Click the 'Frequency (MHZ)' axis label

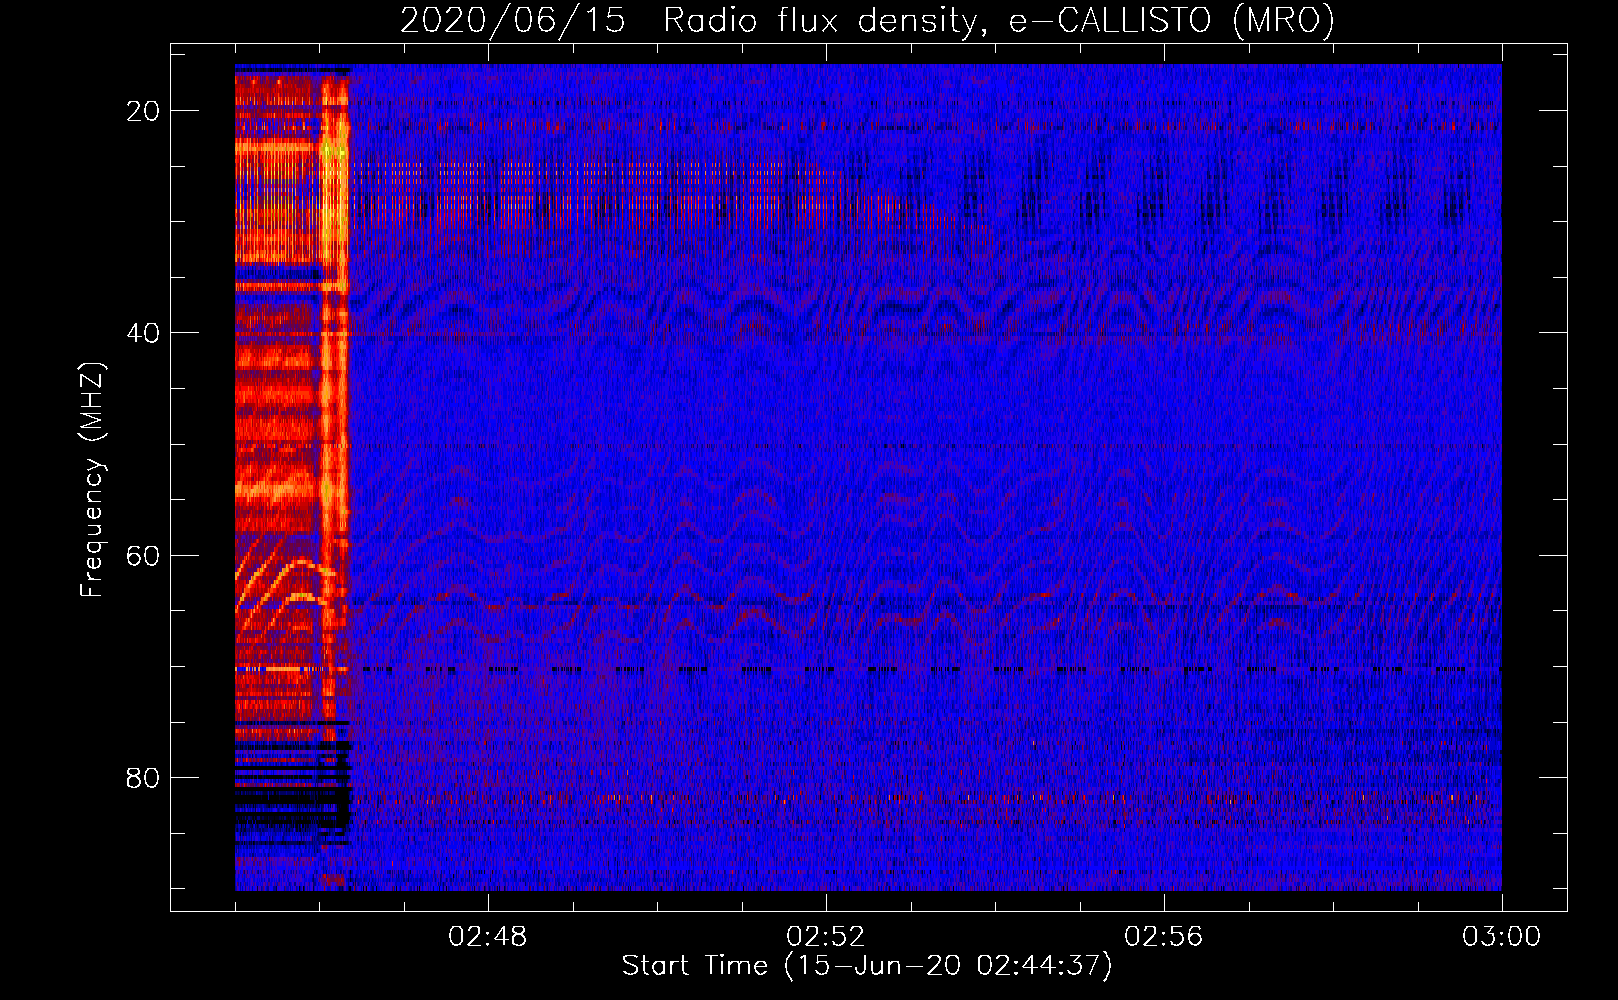pos(92,480)
